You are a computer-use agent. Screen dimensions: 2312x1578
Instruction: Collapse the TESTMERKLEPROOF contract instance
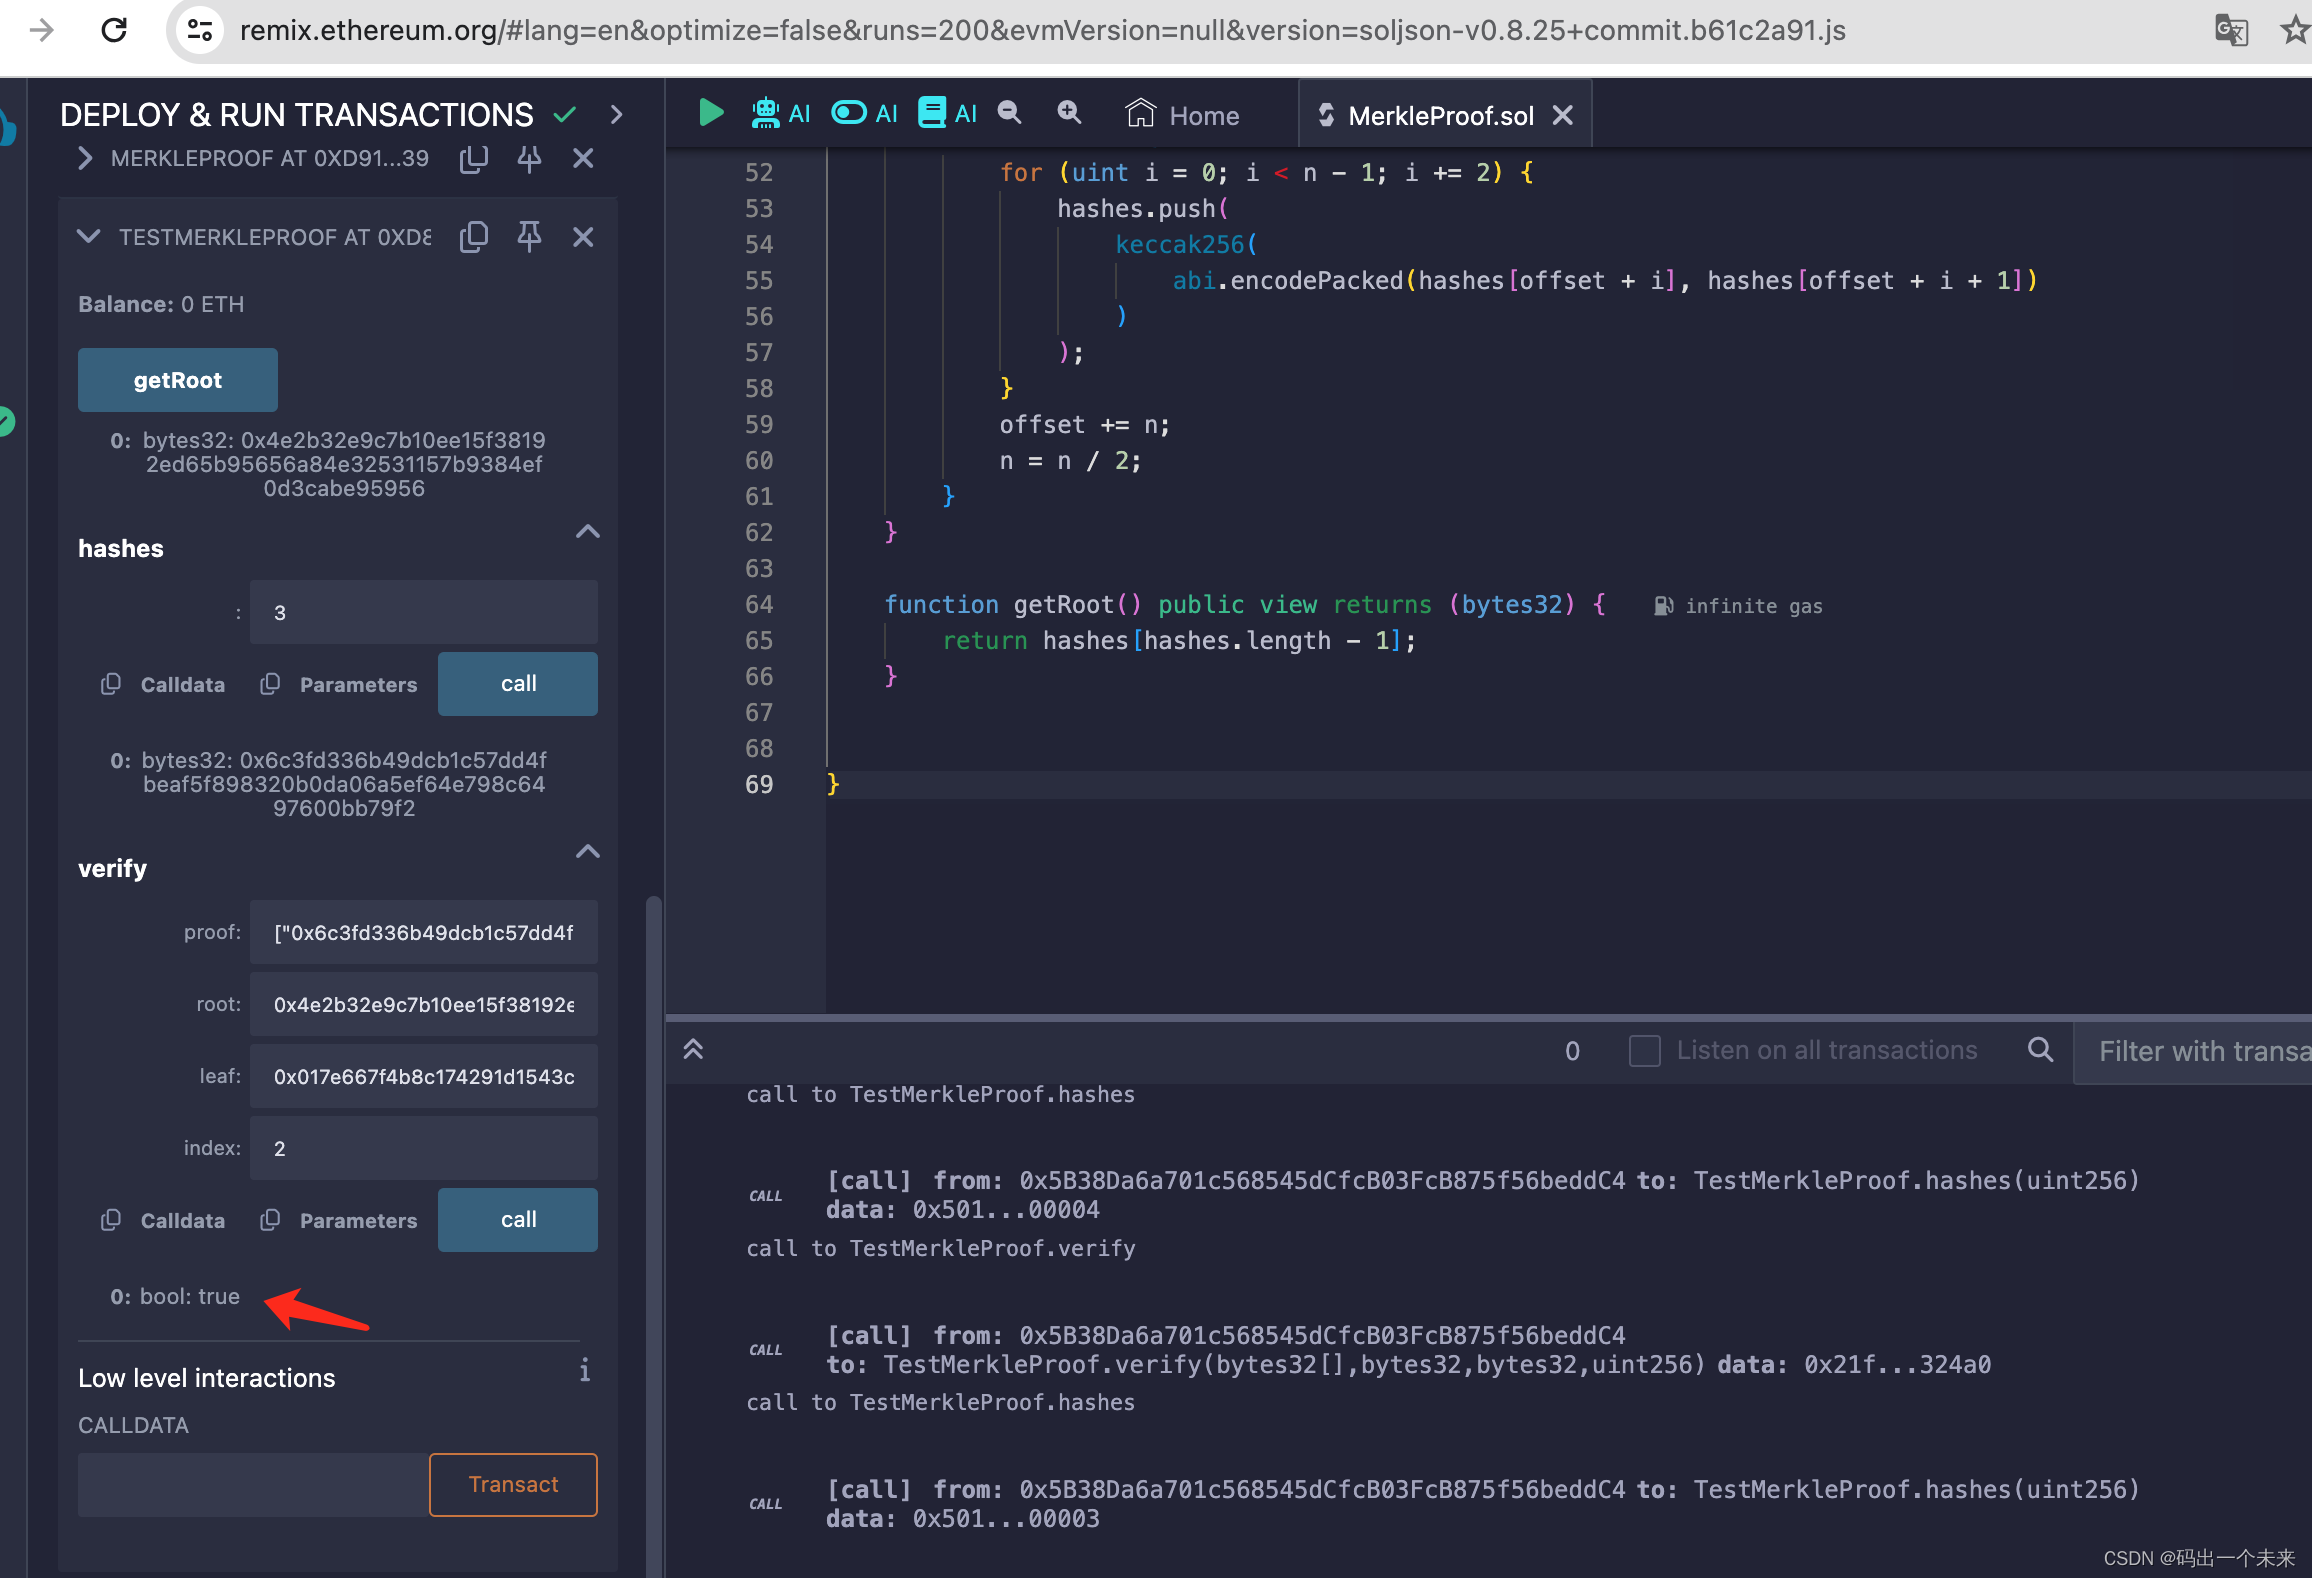point(89,237)
